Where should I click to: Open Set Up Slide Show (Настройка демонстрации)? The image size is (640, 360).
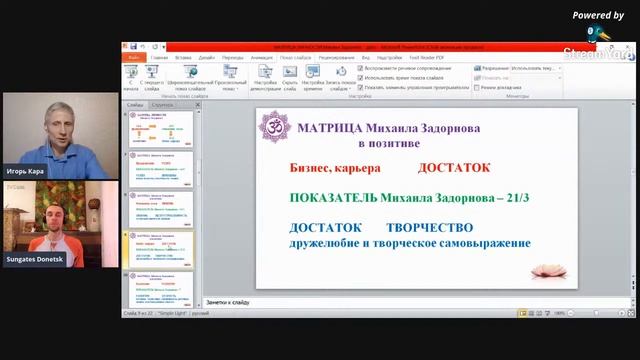point(265,78)
